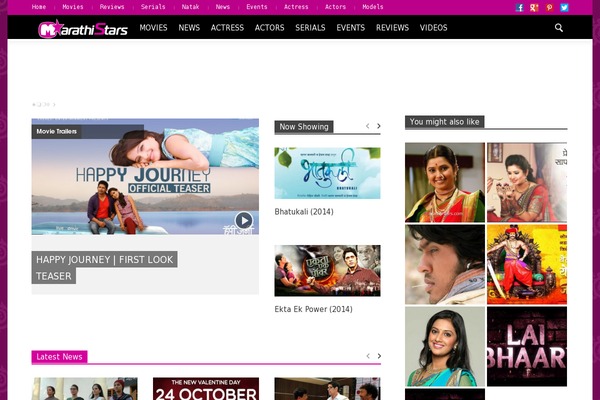Open thumbnail of man with beard in profile
Image resolution: width=600 pixels, height=400 pixels.
pyautogui.click(x=445, y=264)
